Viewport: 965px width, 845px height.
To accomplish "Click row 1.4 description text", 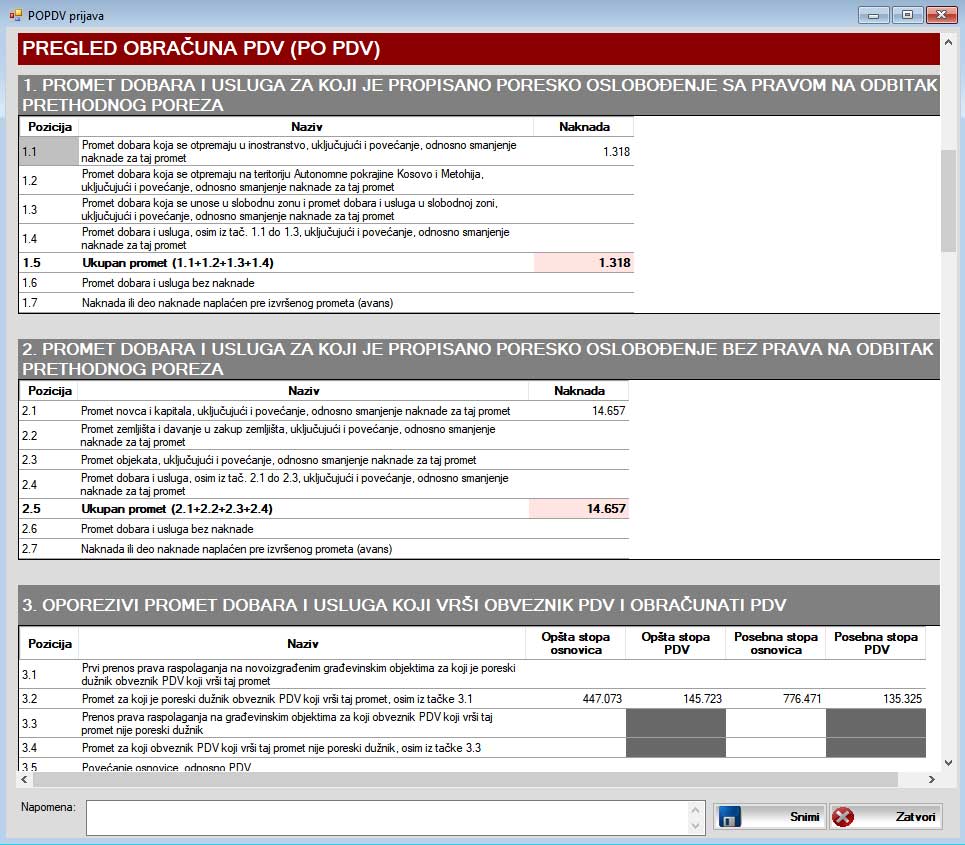I will (x=295, y=238).
